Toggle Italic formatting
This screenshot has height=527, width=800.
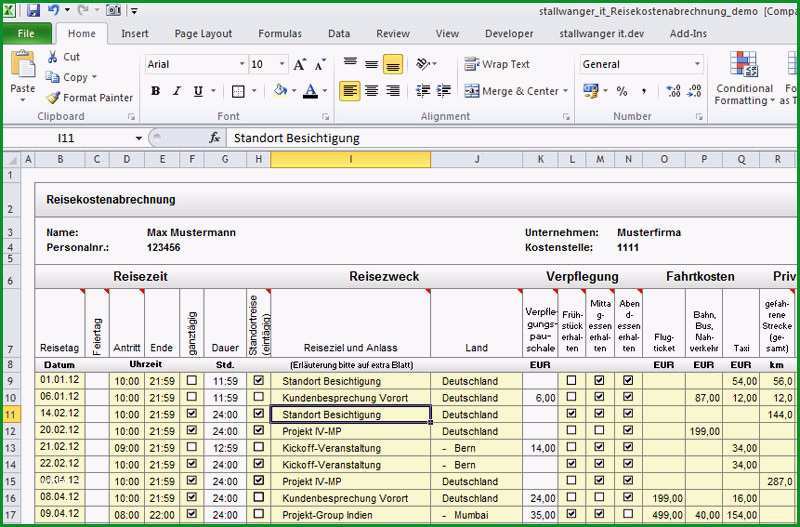click(x=177, y=91)
